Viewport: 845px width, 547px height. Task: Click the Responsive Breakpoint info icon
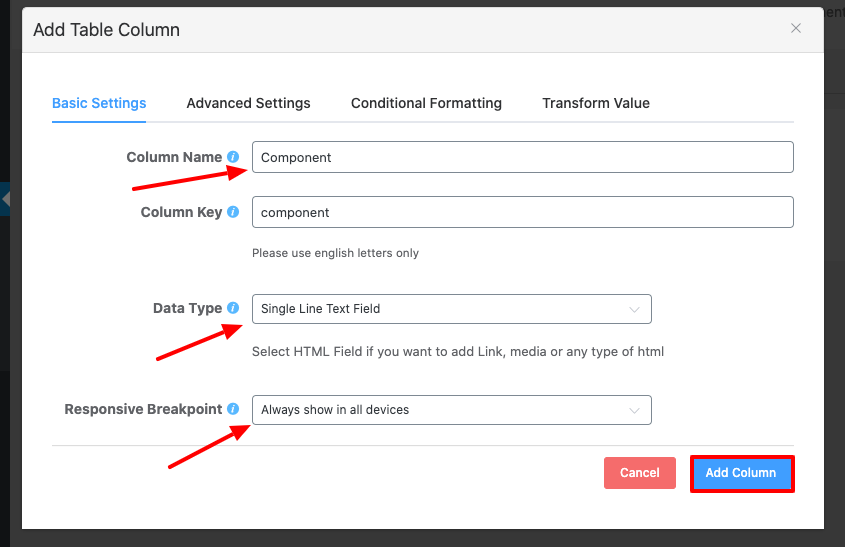tap(233, 409)
